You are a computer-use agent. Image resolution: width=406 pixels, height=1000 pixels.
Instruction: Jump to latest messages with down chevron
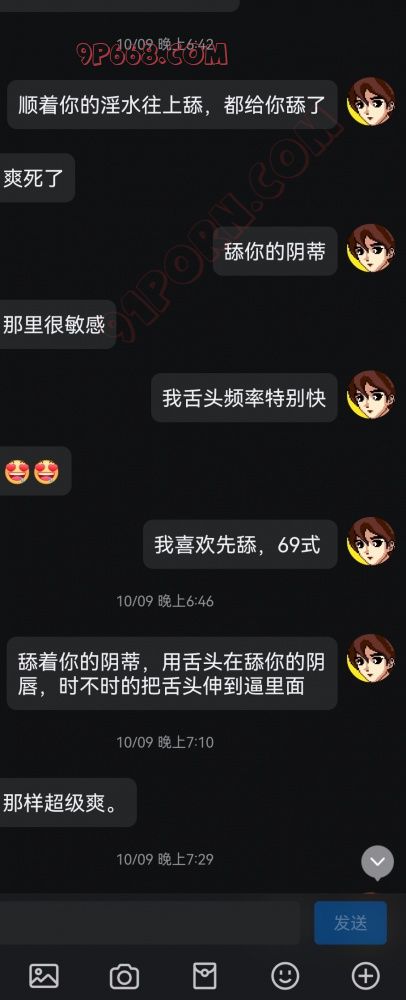(x=377, y=863)
